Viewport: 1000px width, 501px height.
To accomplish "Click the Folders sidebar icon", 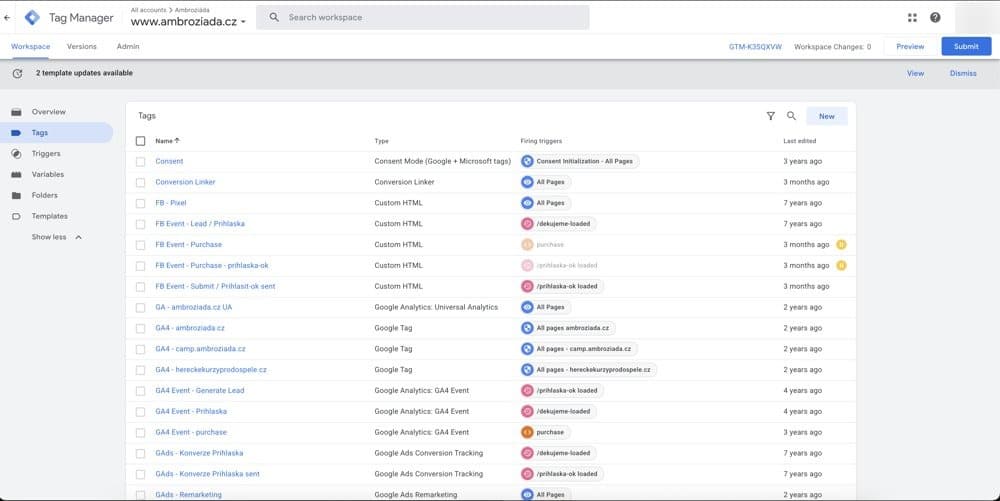I will (17, 196).
